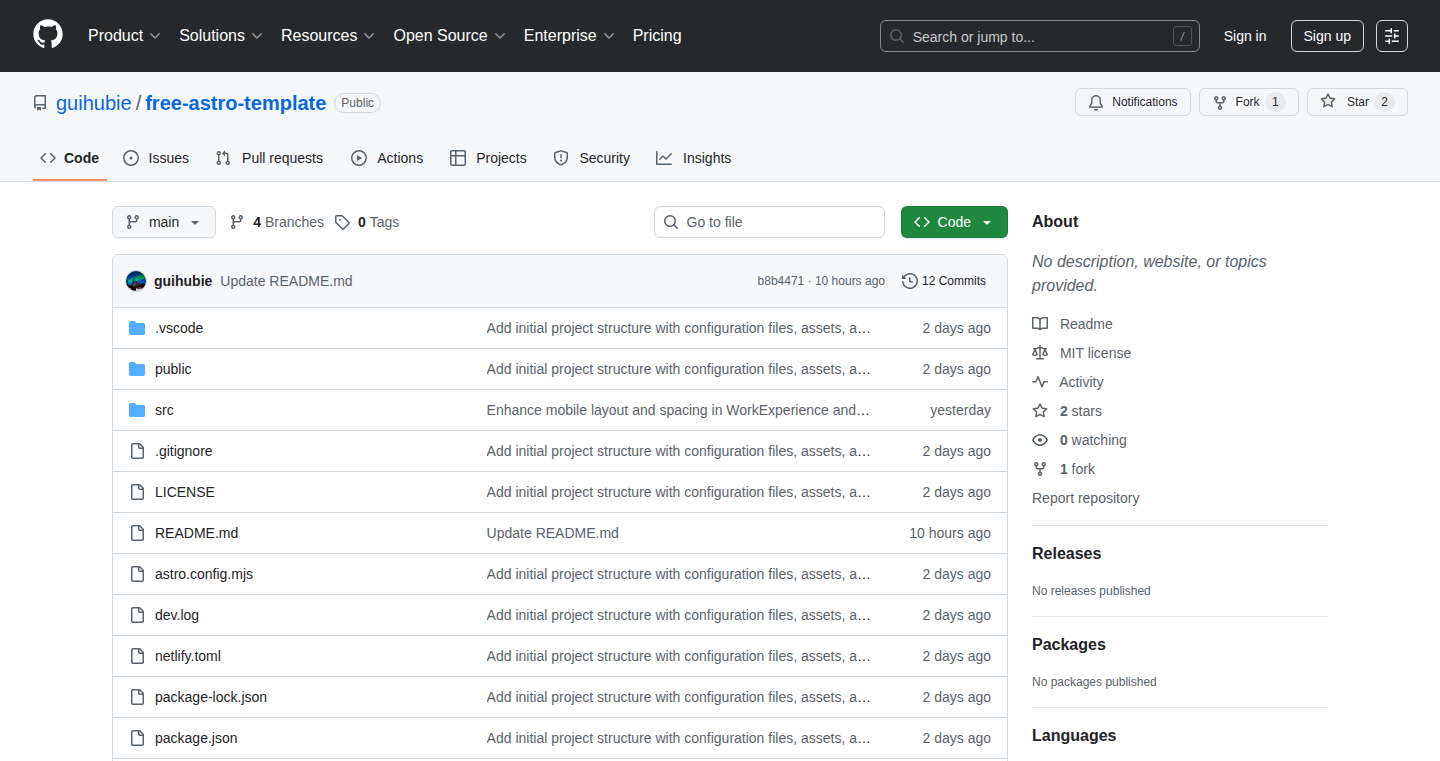Click the star icon beside 2 stars

pos(1040,411)
